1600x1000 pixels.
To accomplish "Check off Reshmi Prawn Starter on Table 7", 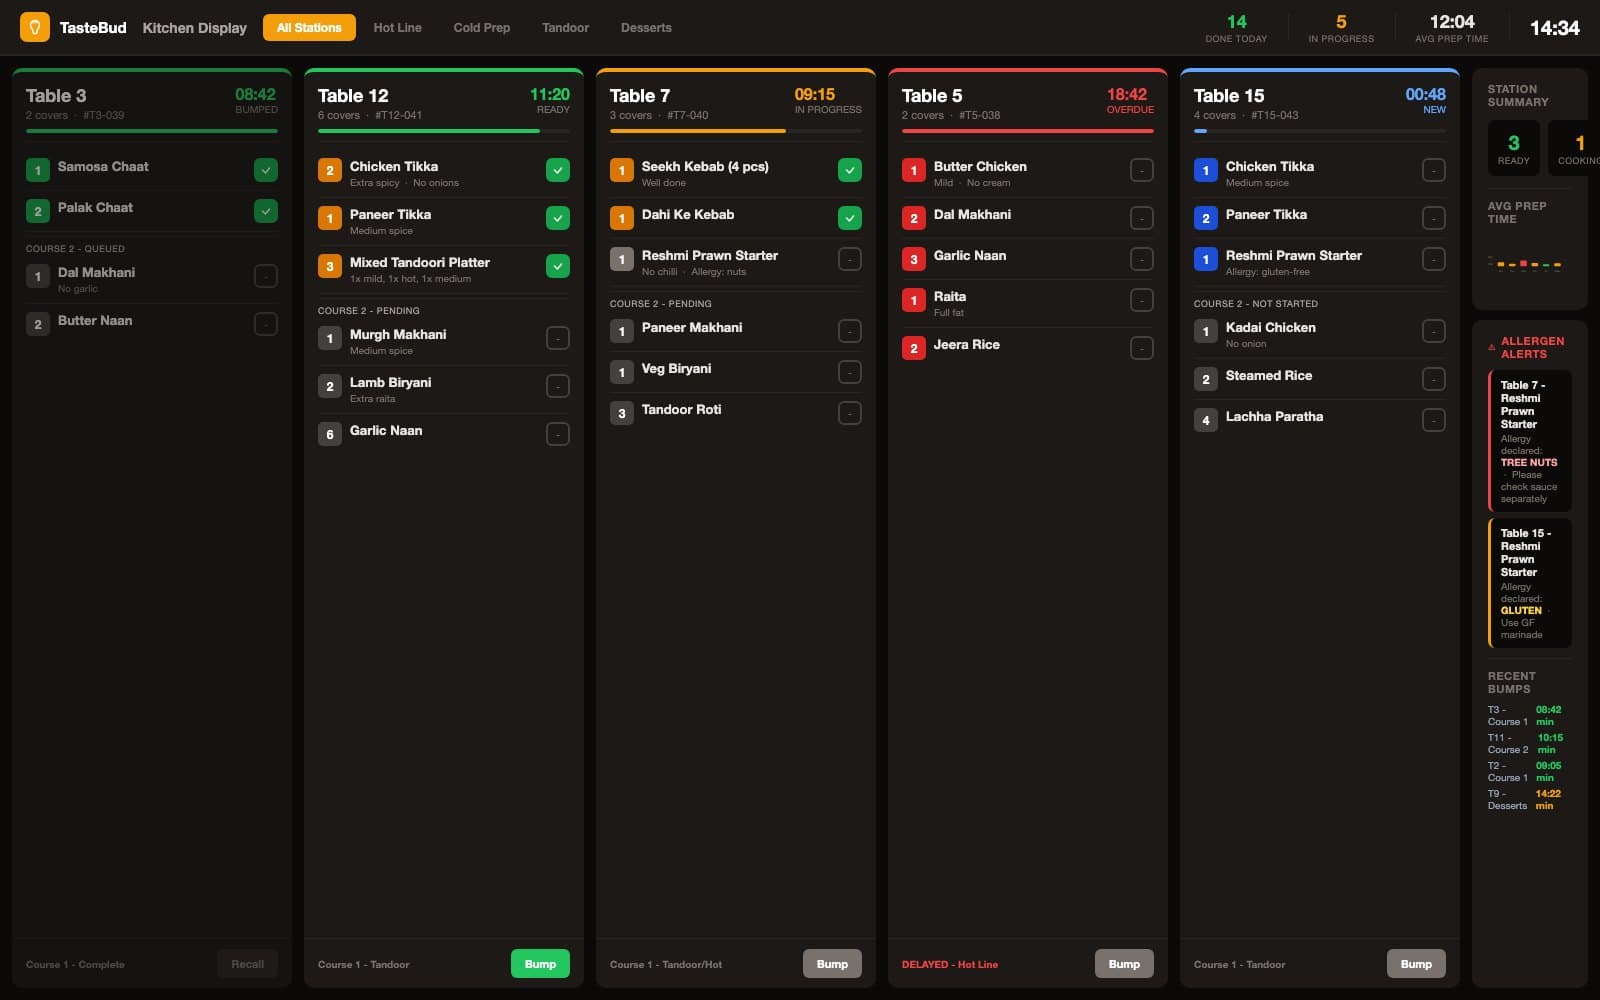I will coord(850,259).
